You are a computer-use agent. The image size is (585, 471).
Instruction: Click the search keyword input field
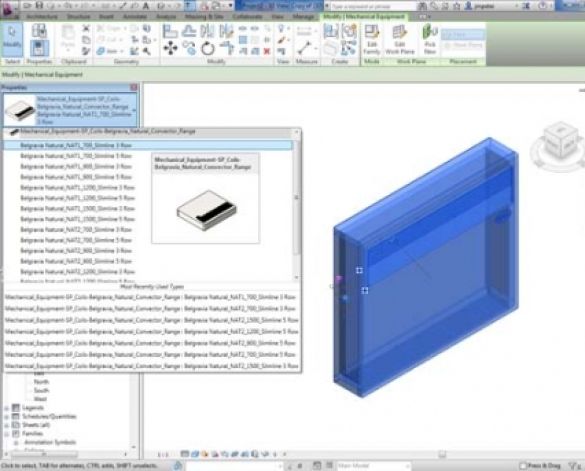[x=373, y=6]
